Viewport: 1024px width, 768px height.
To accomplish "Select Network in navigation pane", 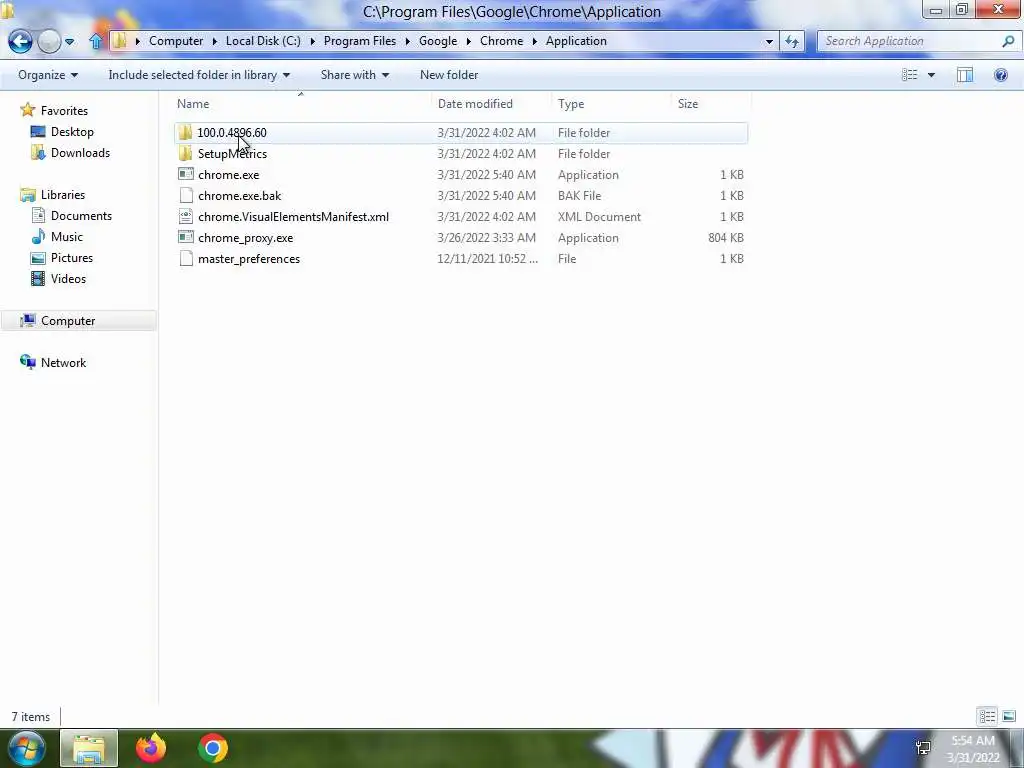I will pos(63,362).
